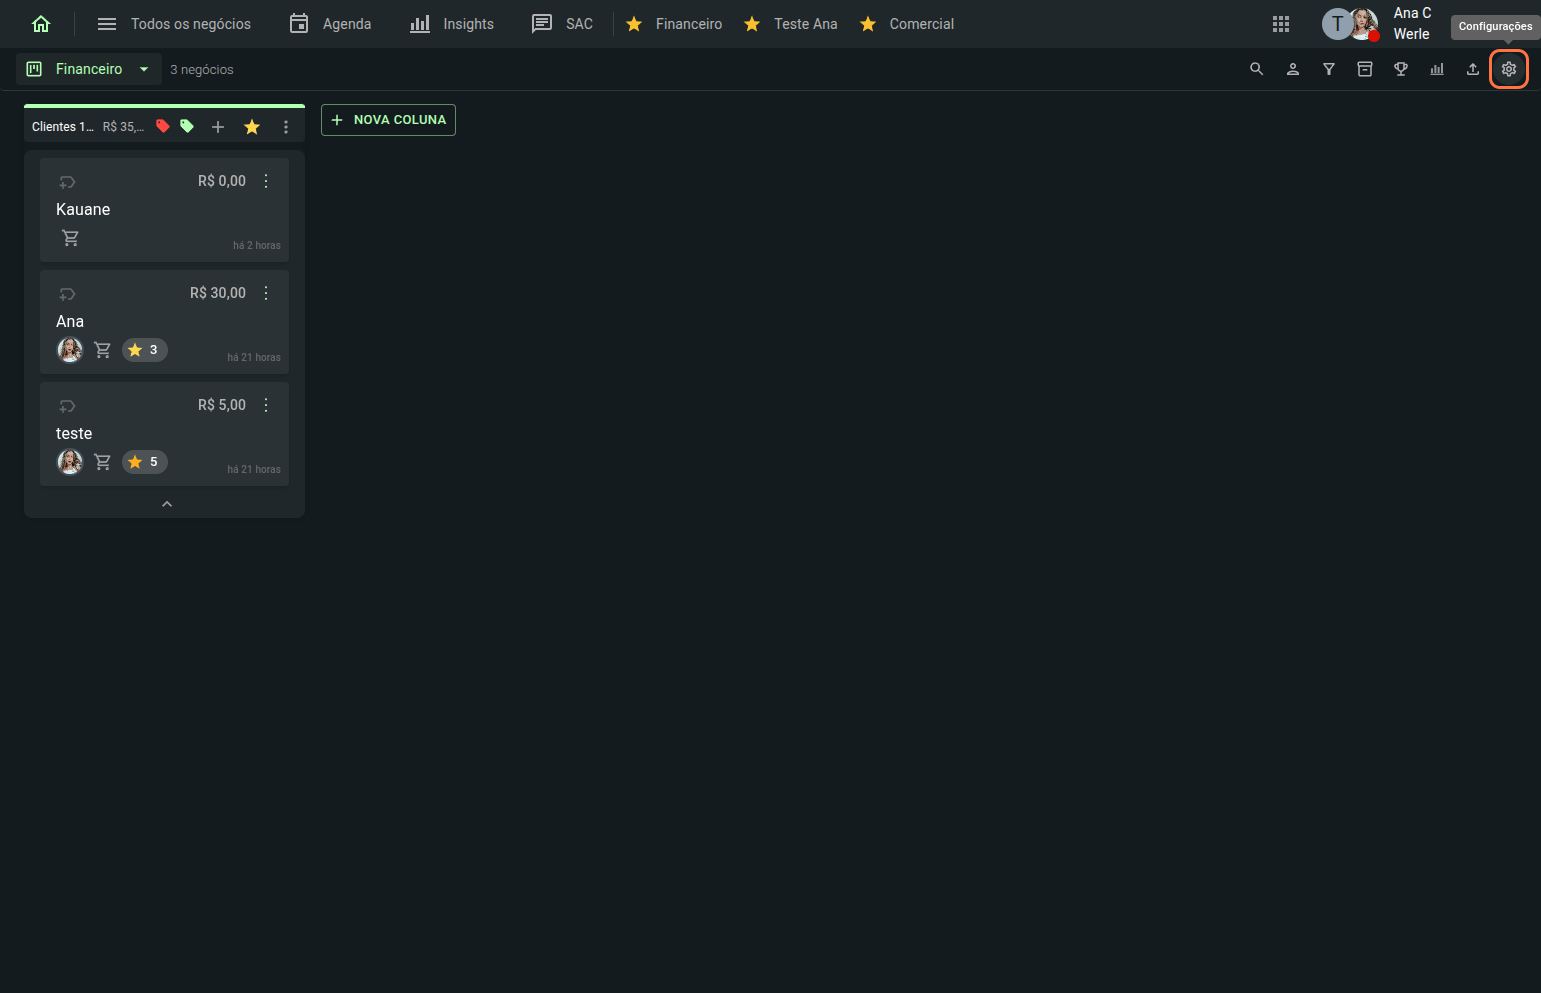This screenshot has height=993, width=1541.
Task: Click the 3 negócios count text
Action: pos(201,70)
